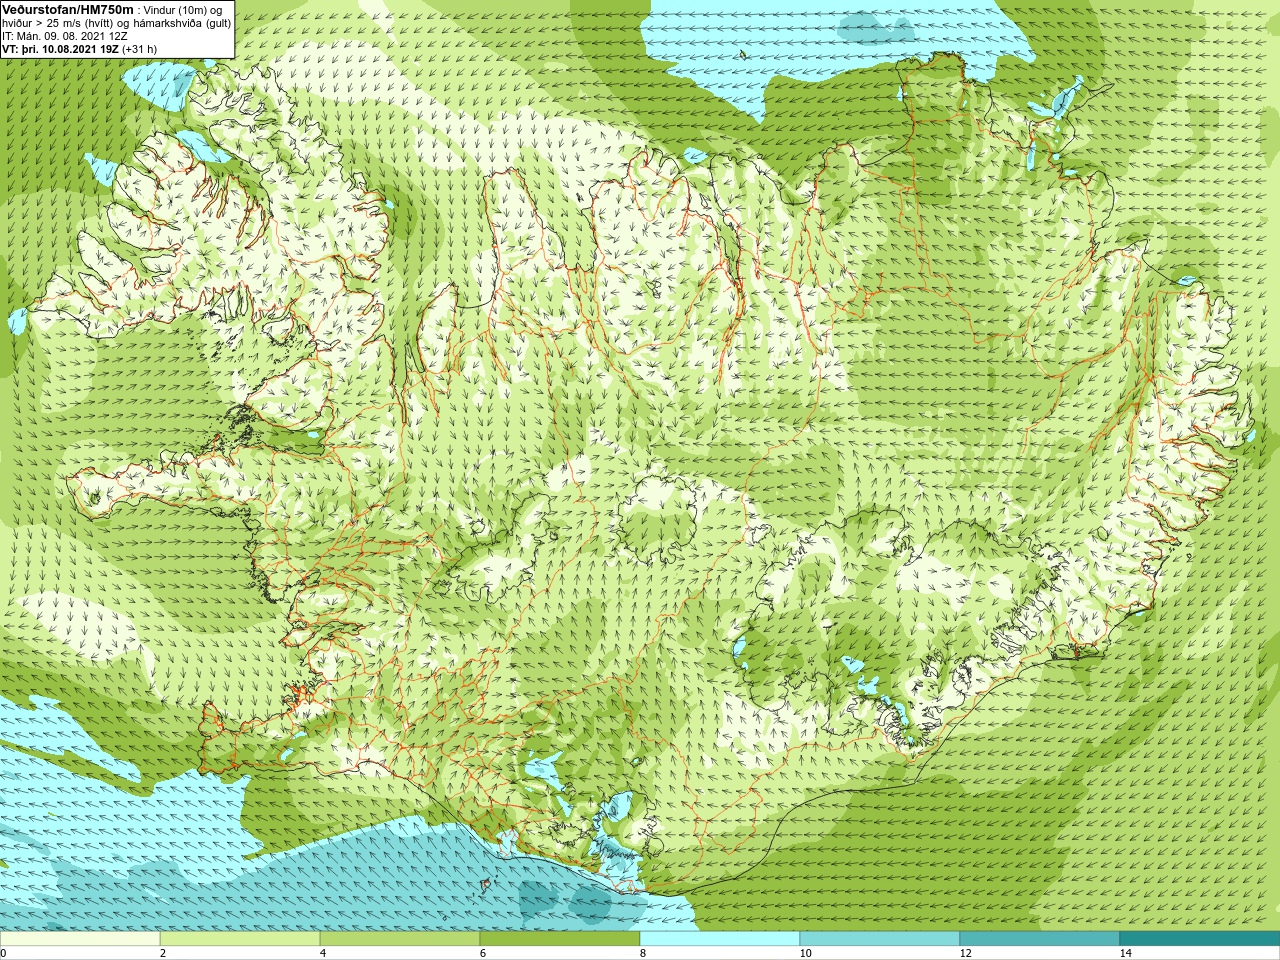The width and height of the screenshot is (1280, 960).
Task: Click the 'hviður > 25 m/s (hvítt)' line
Action: [117, 22]
